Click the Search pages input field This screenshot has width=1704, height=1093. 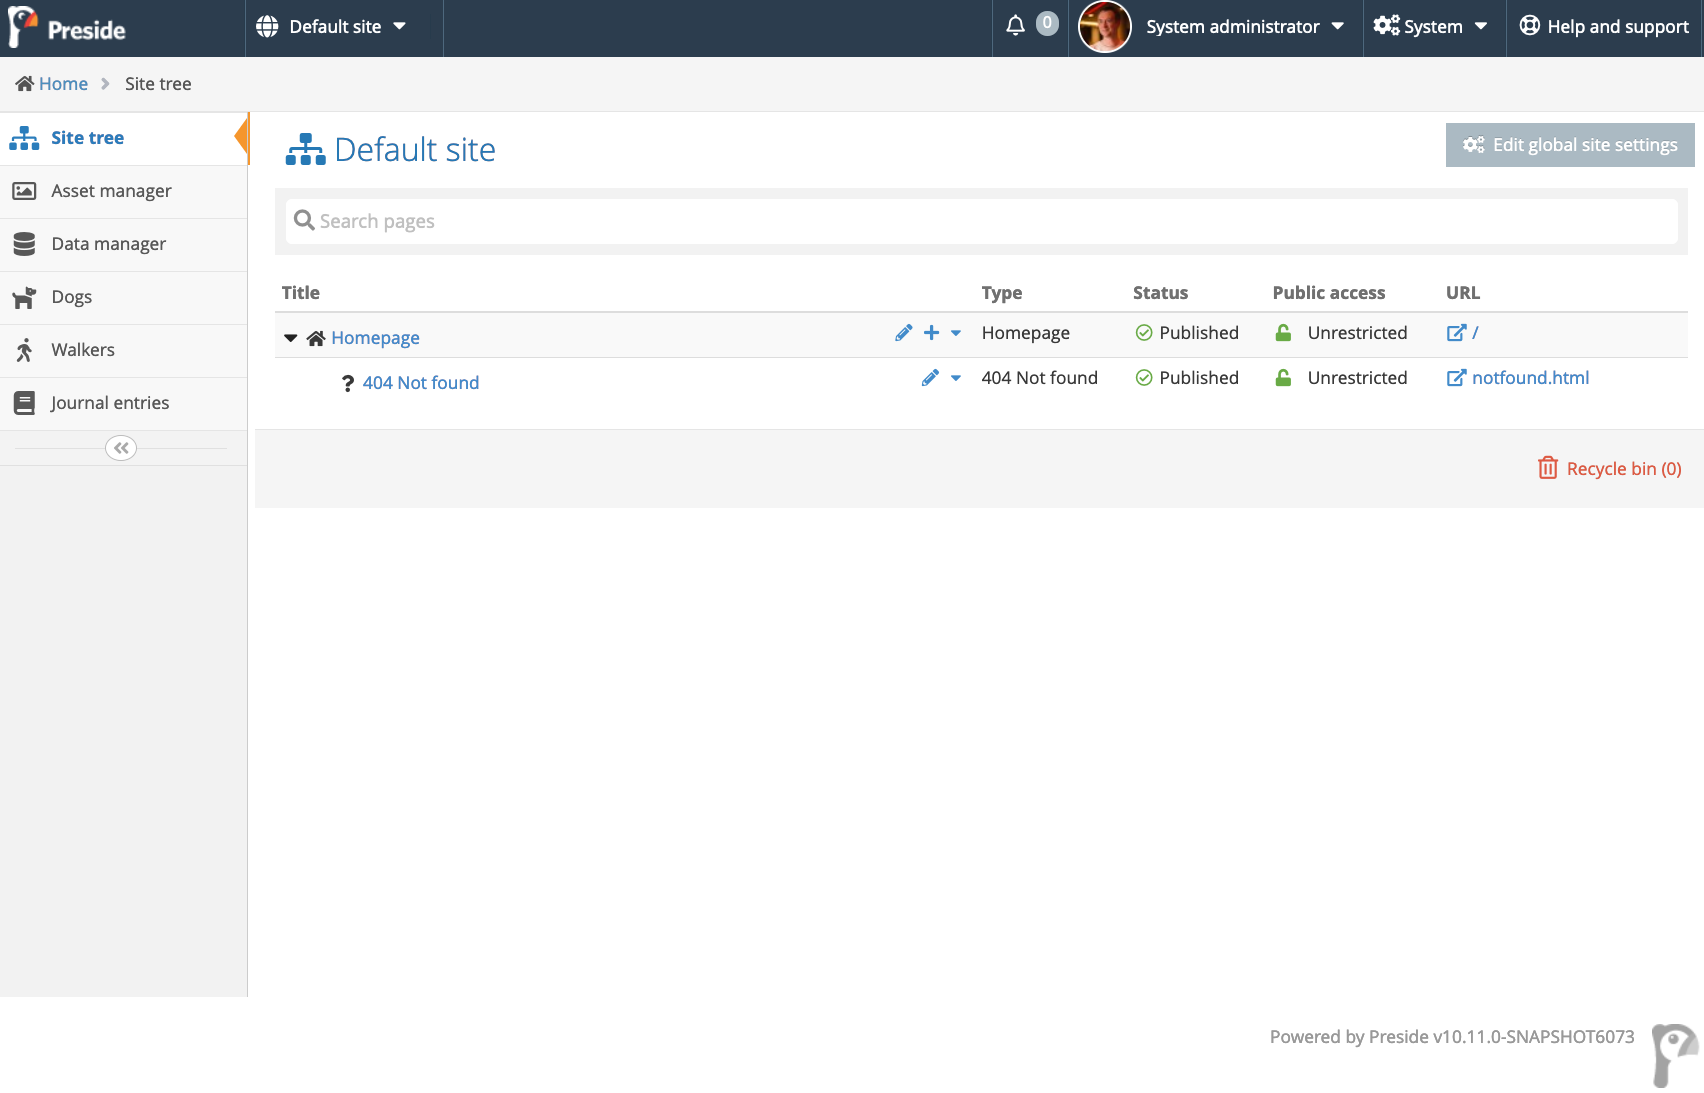pos(980,221)
